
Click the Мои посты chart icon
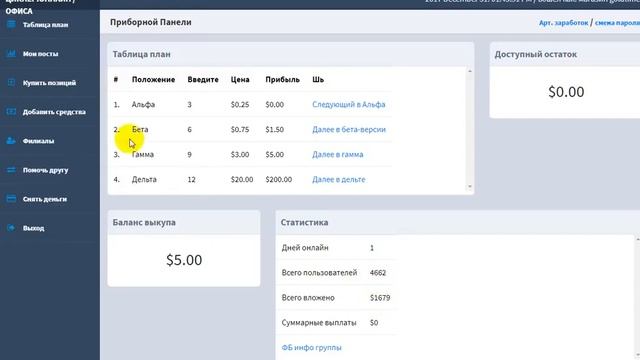11,53
